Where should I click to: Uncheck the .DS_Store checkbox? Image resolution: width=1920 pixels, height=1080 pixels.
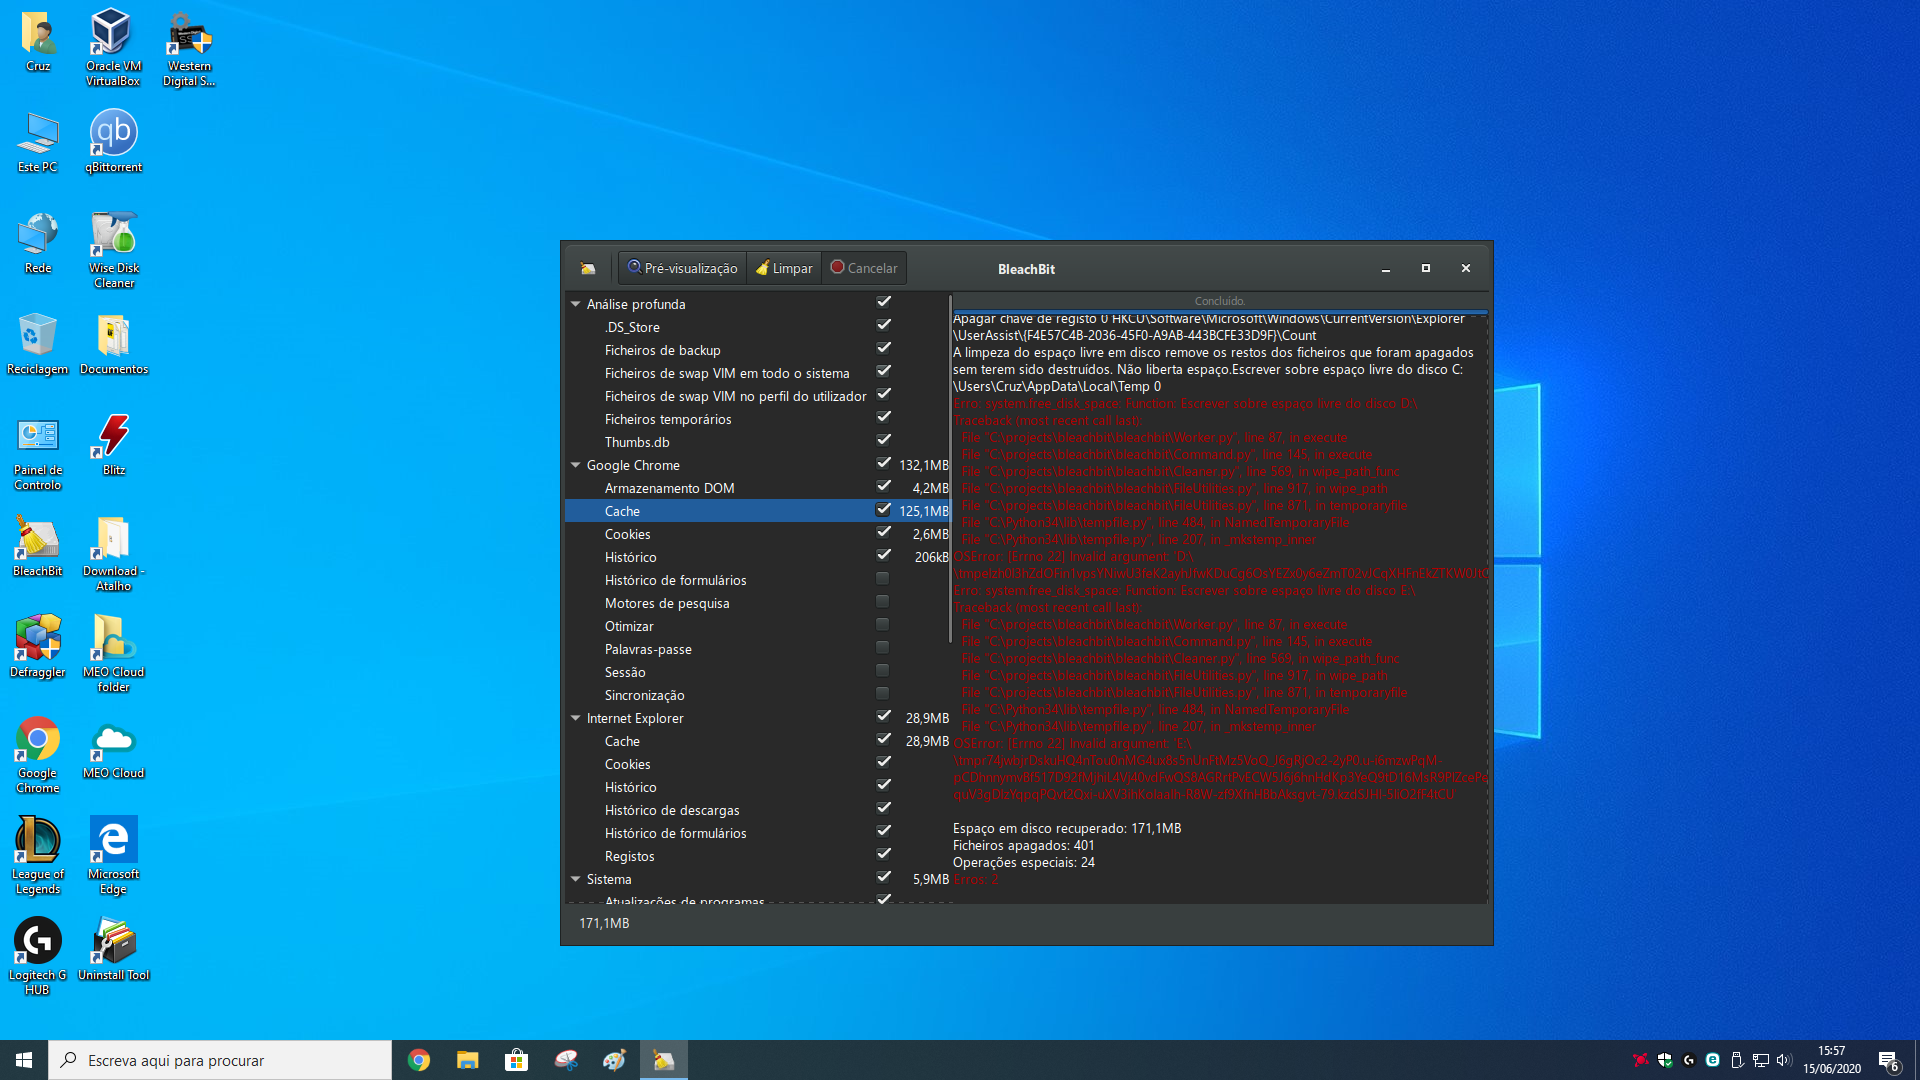click(x=883, y=325)
